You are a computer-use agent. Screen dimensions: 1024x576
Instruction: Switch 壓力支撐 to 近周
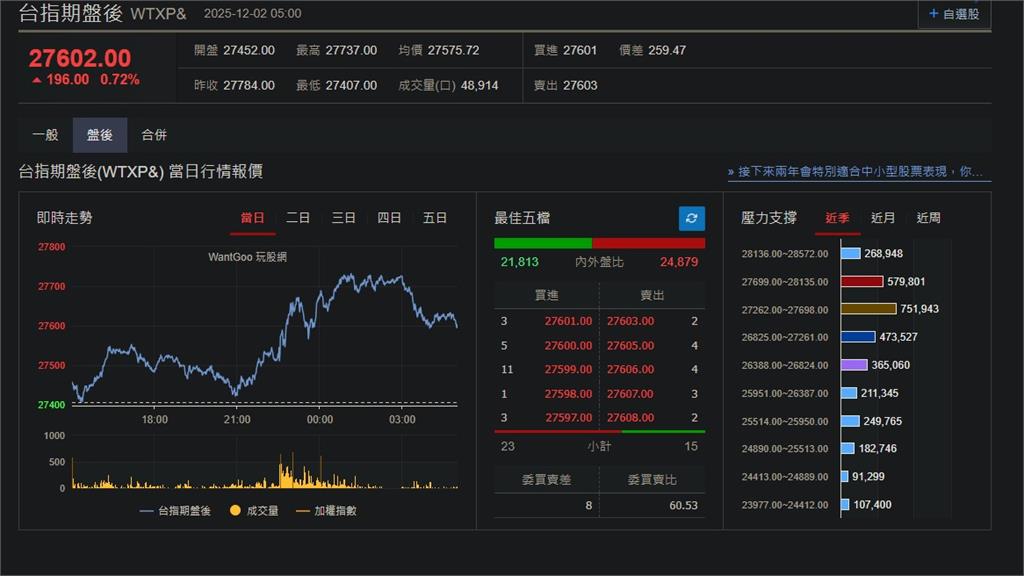pos(928,218)
